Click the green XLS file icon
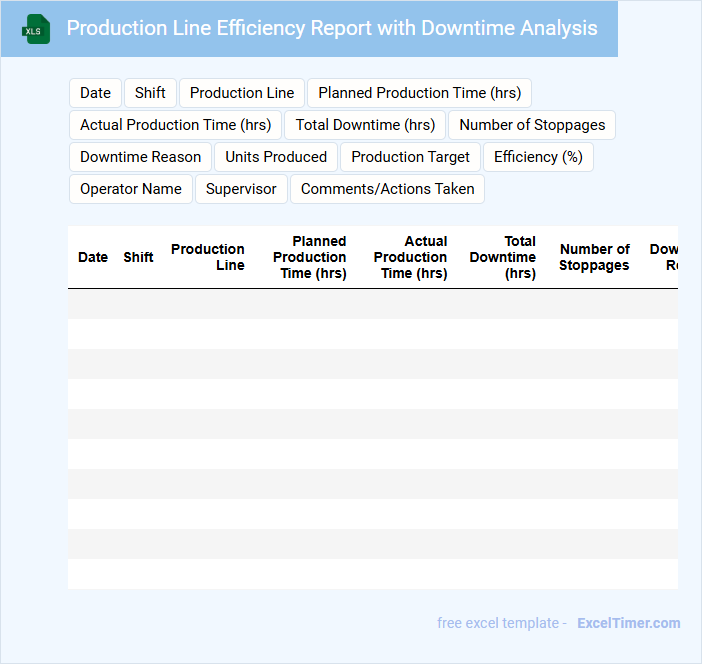The image size is (702, 664). click(36, 29)
